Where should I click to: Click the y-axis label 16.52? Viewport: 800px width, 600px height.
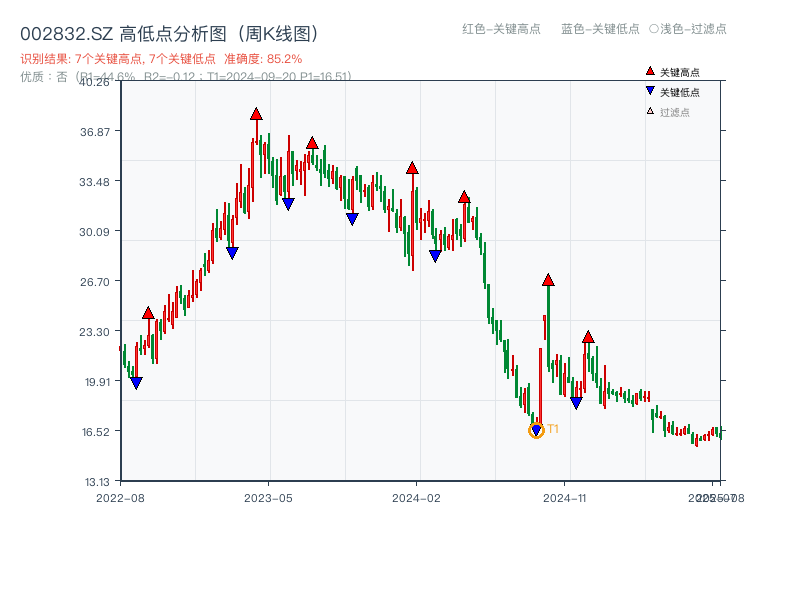96,432
